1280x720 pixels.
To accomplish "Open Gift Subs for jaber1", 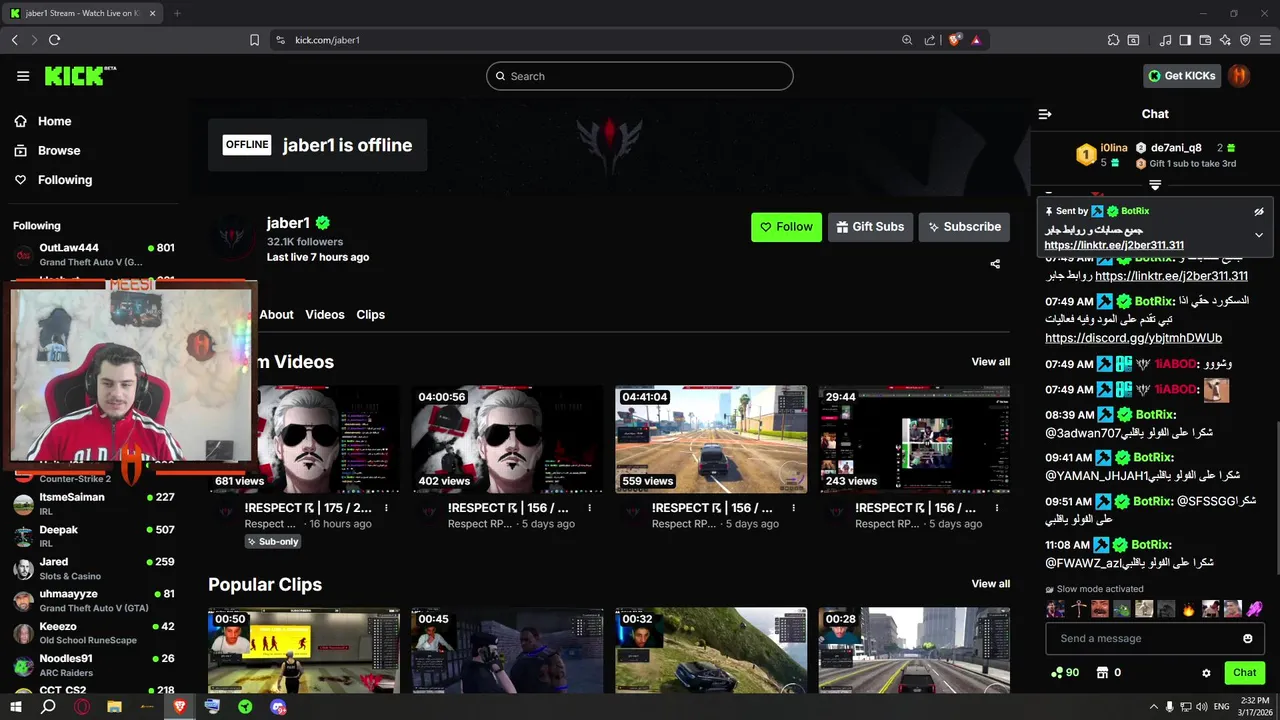I will (870, 227).
